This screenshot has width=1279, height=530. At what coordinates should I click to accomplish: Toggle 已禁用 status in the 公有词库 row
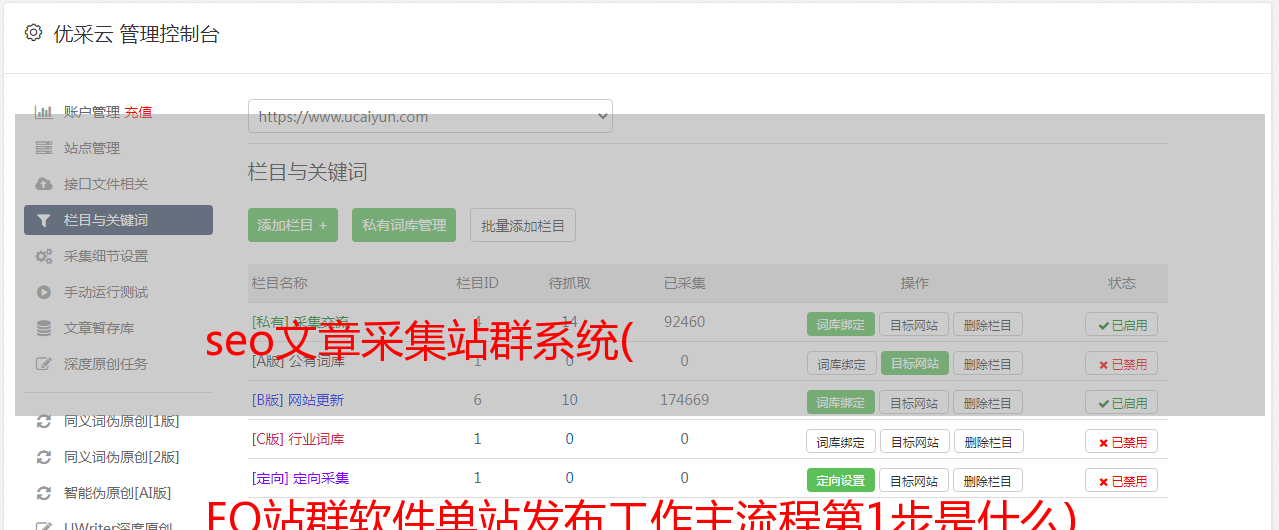click(1121, 363)
